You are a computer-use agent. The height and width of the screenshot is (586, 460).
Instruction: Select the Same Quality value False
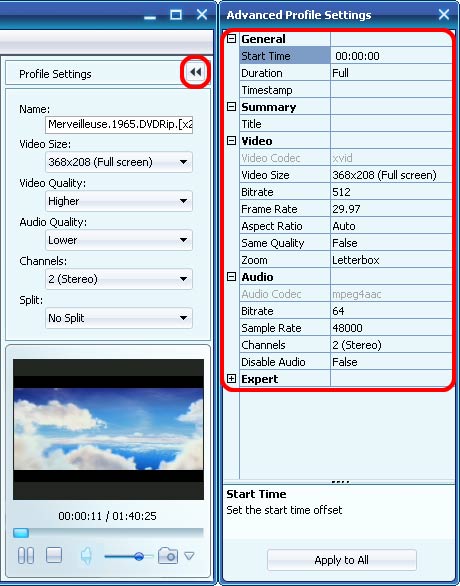391,243
